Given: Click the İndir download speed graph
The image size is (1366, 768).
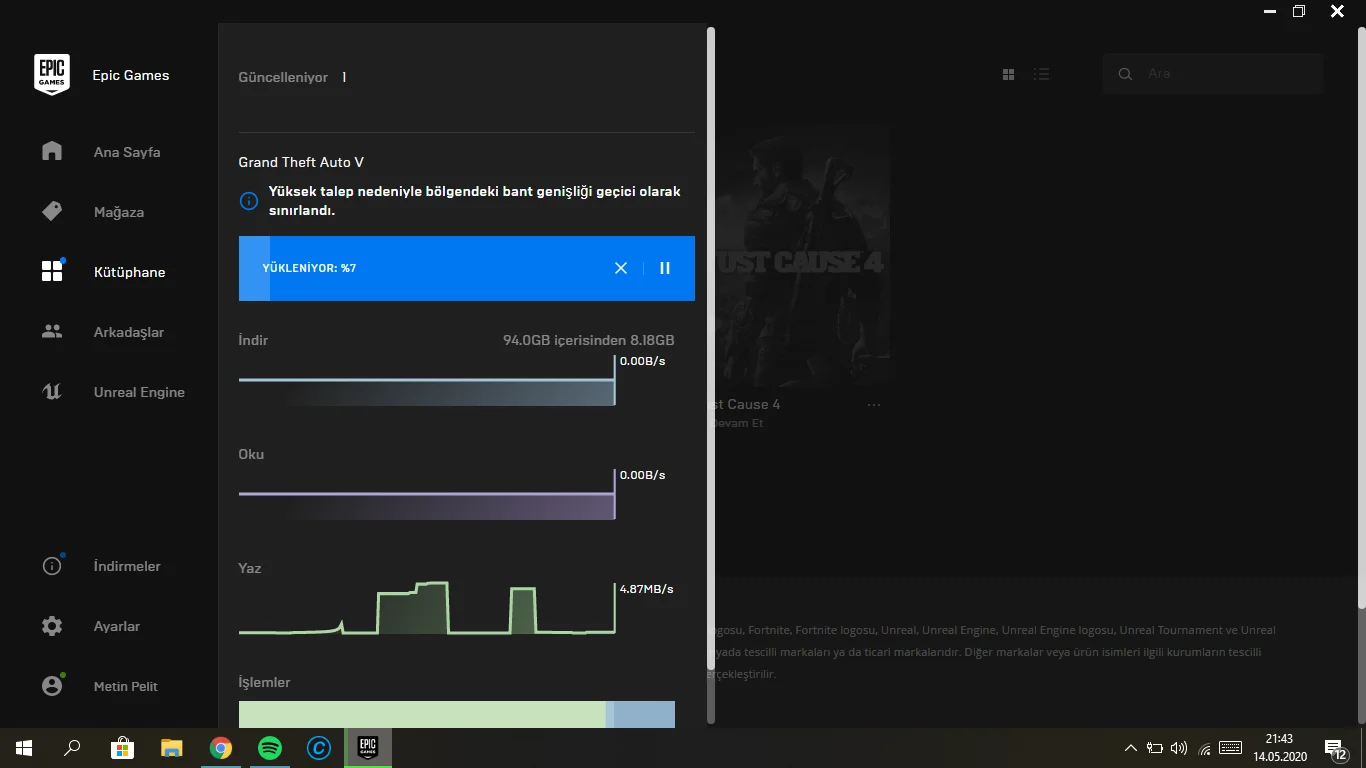Looking at the screenshot, I should pyautogui.click(x=427, y=380).
